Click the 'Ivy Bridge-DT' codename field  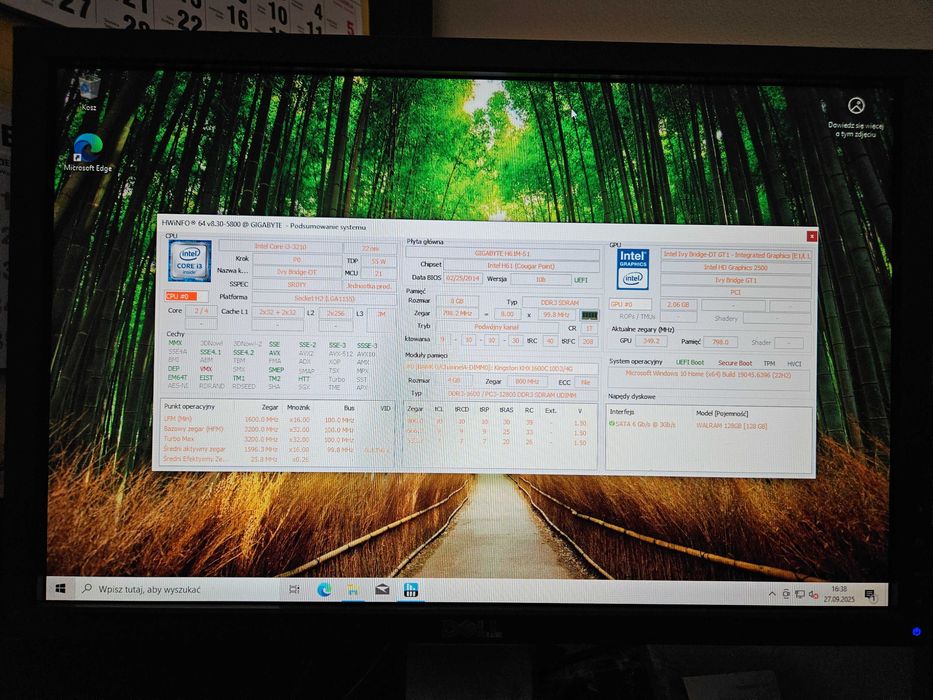coord(297,272)
